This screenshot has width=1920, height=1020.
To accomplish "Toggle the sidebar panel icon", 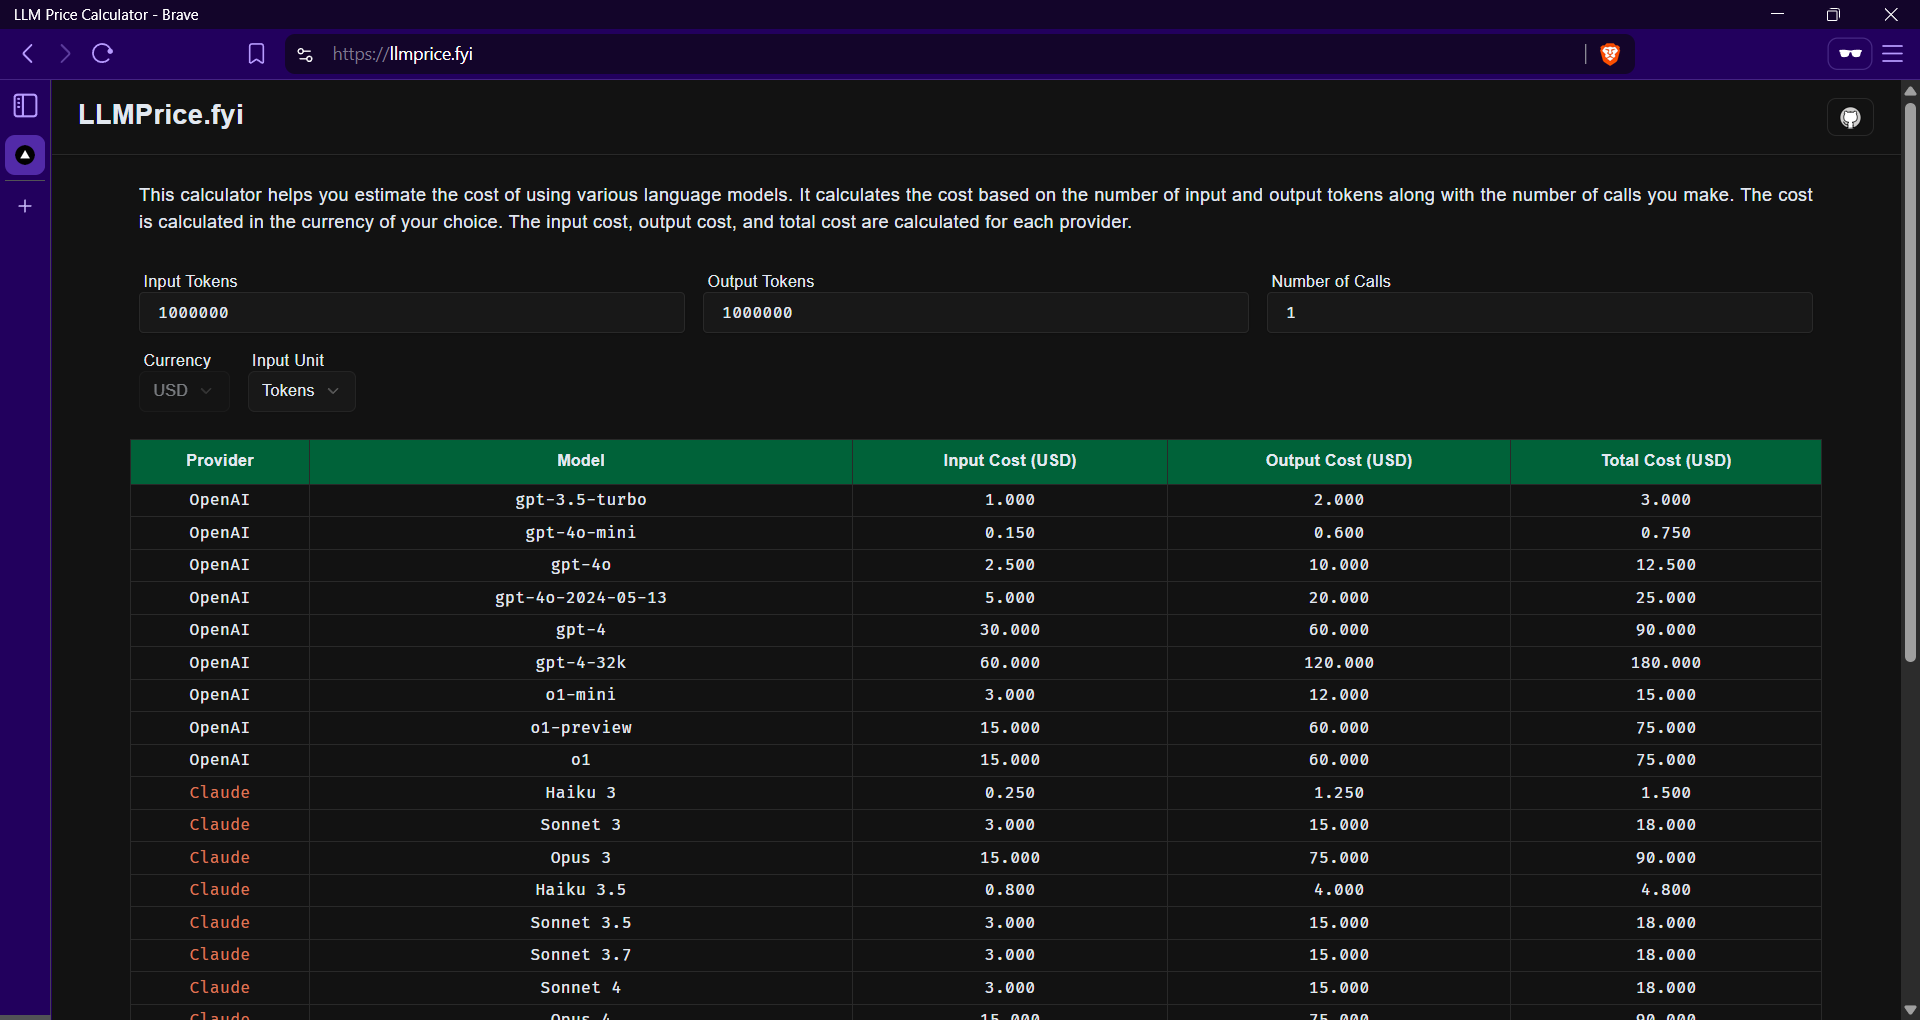I will (x=25, y=106).
